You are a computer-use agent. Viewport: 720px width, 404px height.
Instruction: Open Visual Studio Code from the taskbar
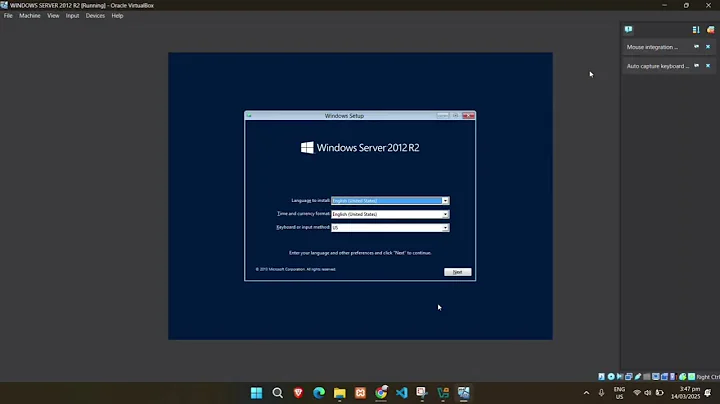(x=401, y=393)
